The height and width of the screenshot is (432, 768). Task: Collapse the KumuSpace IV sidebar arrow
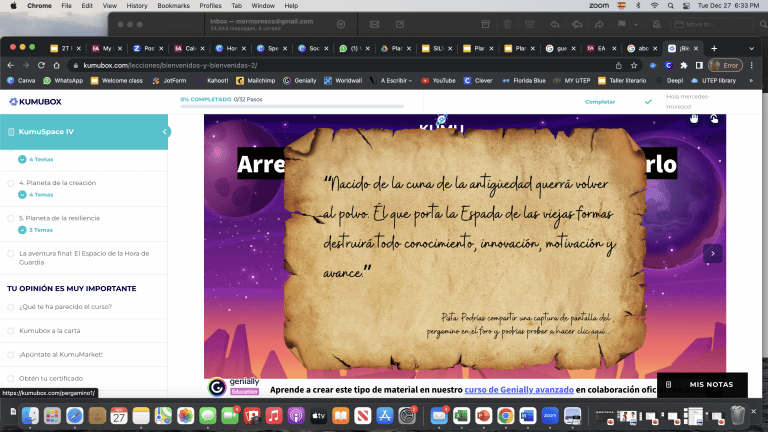click(164, 131)
